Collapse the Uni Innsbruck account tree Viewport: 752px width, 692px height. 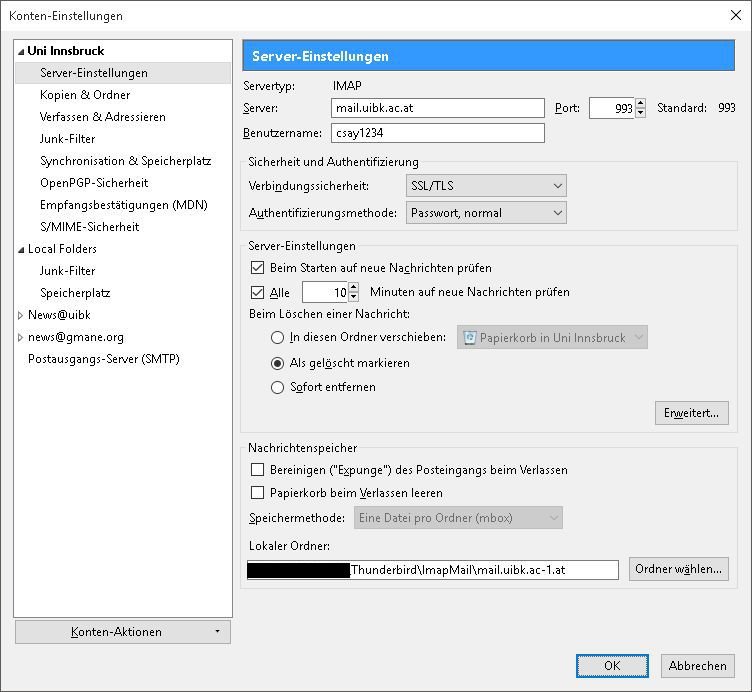click(x=21, y=52)
